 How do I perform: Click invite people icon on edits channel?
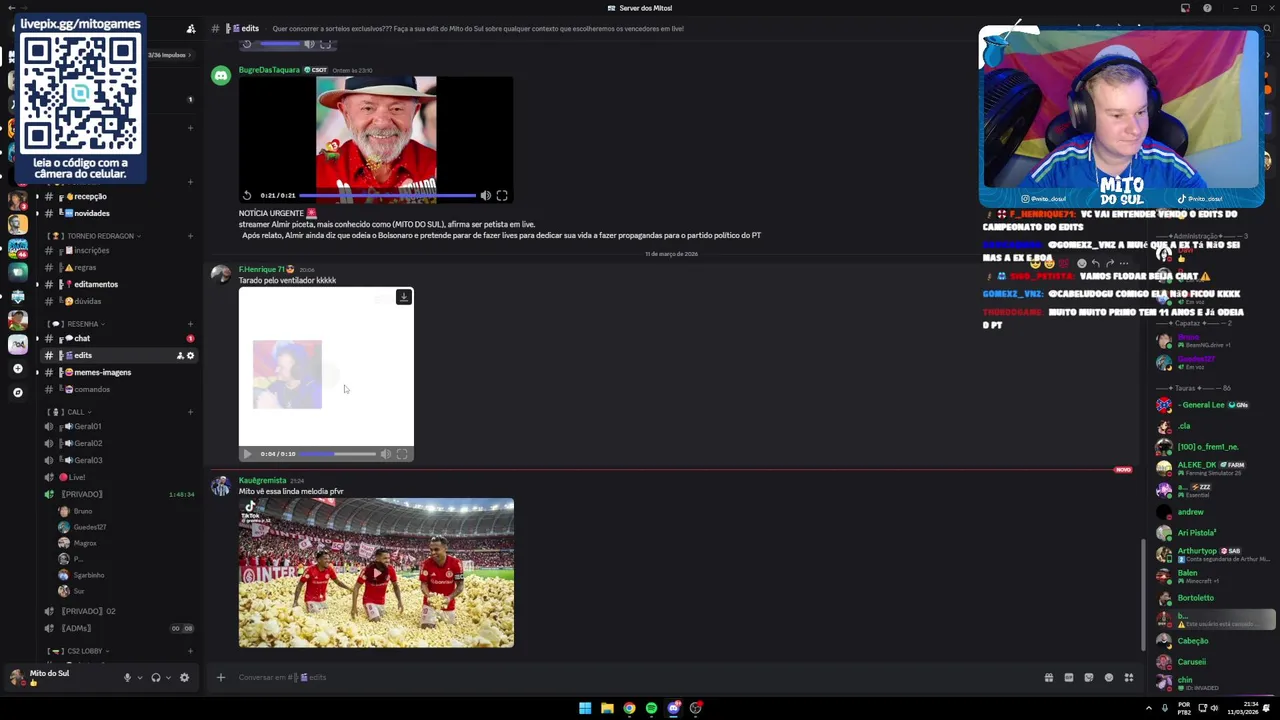[x=180, y=356]
